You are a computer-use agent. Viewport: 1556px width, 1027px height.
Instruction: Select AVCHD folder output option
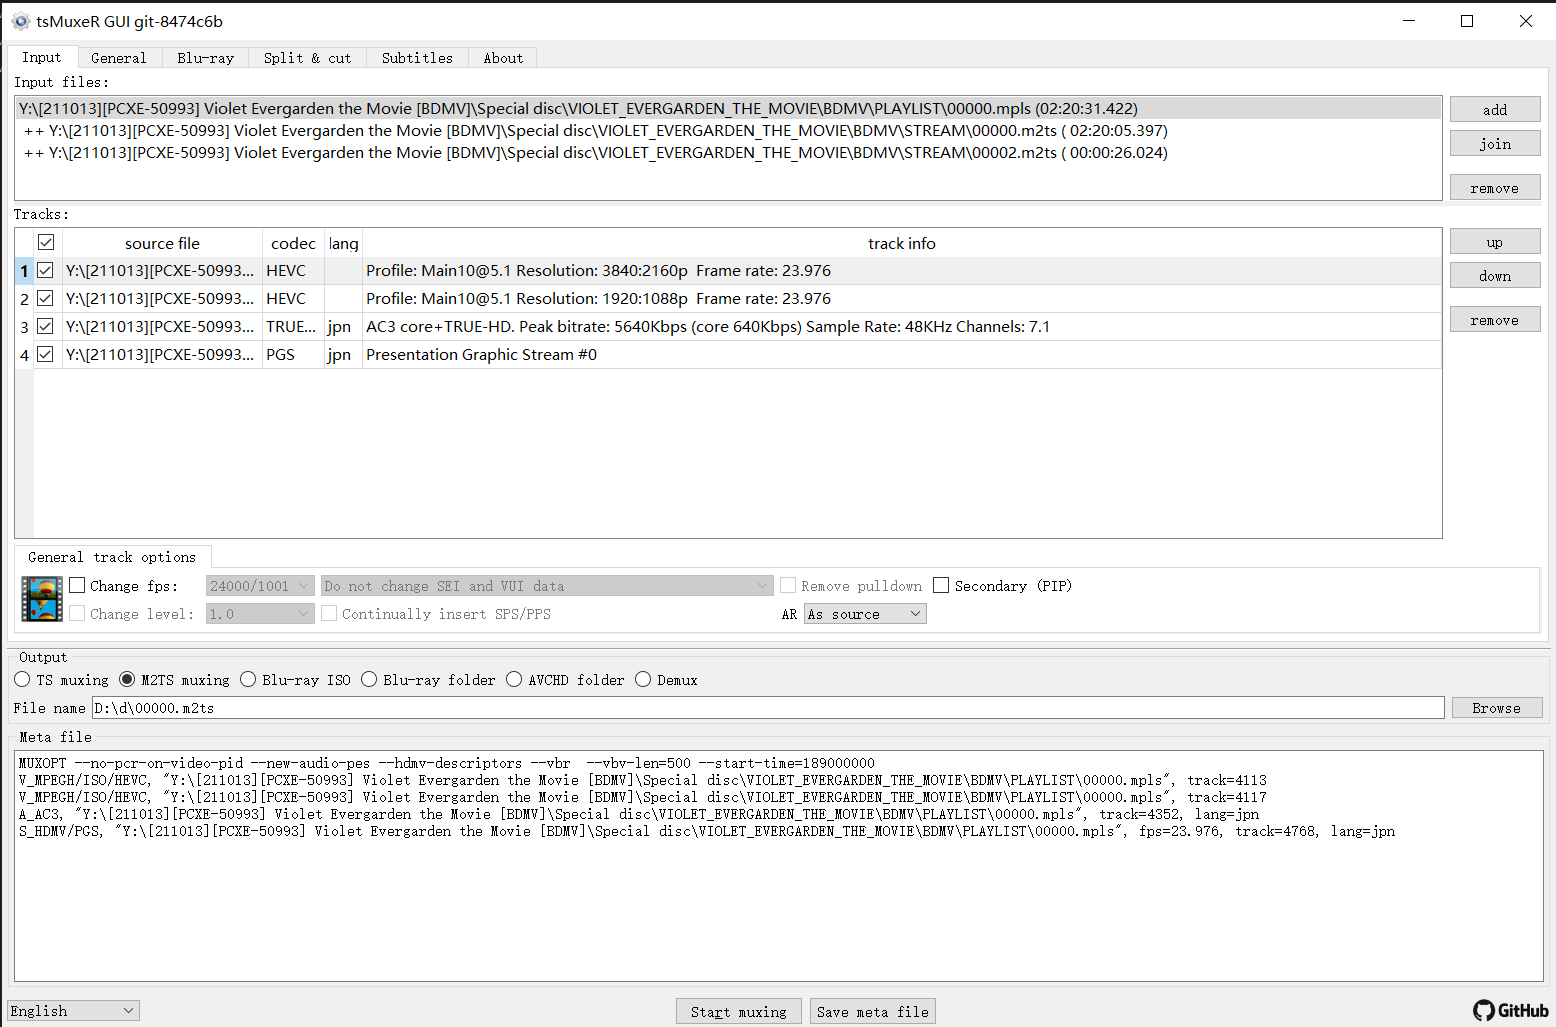(x=514, y=679)
